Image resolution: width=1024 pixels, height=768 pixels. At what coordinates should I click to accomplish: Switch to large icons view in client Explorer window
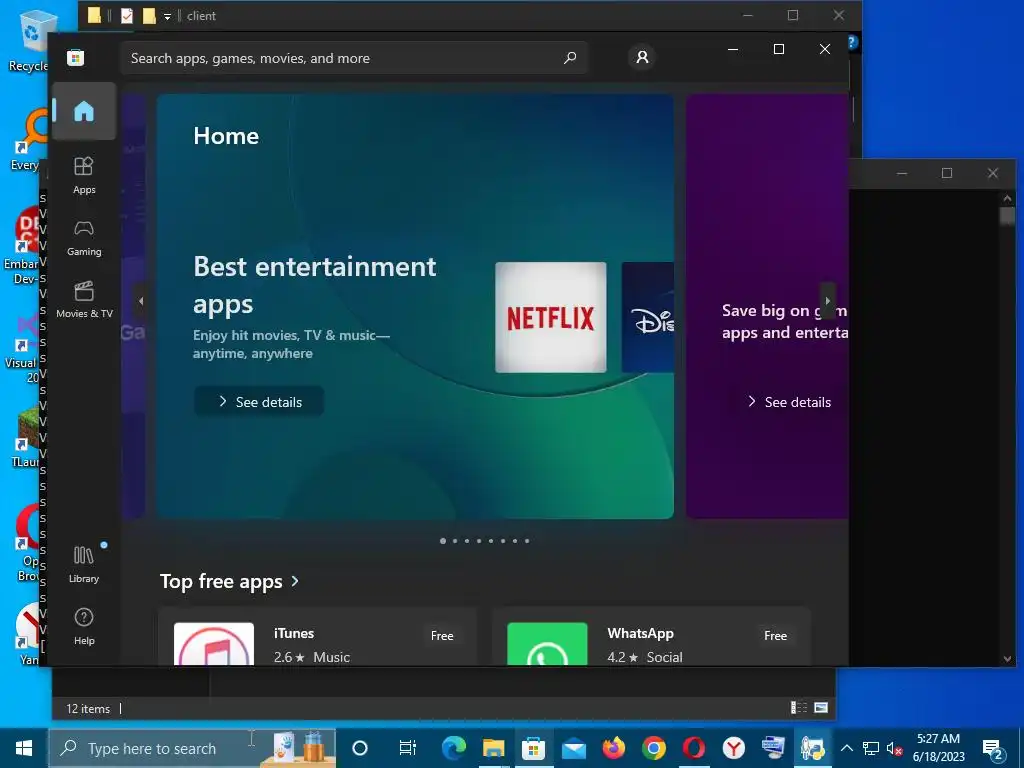[x=821, y=707]
